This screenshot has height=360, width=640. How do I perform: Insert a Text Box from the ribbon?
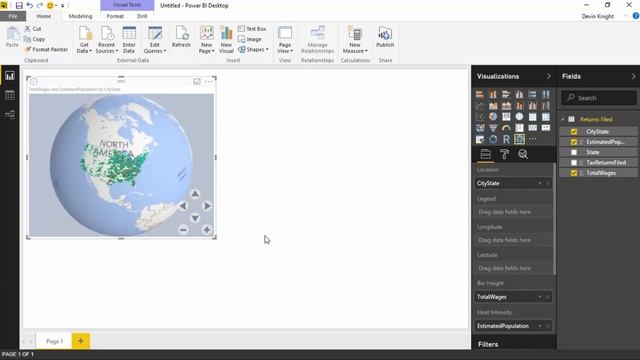click(x=252, y=29)
